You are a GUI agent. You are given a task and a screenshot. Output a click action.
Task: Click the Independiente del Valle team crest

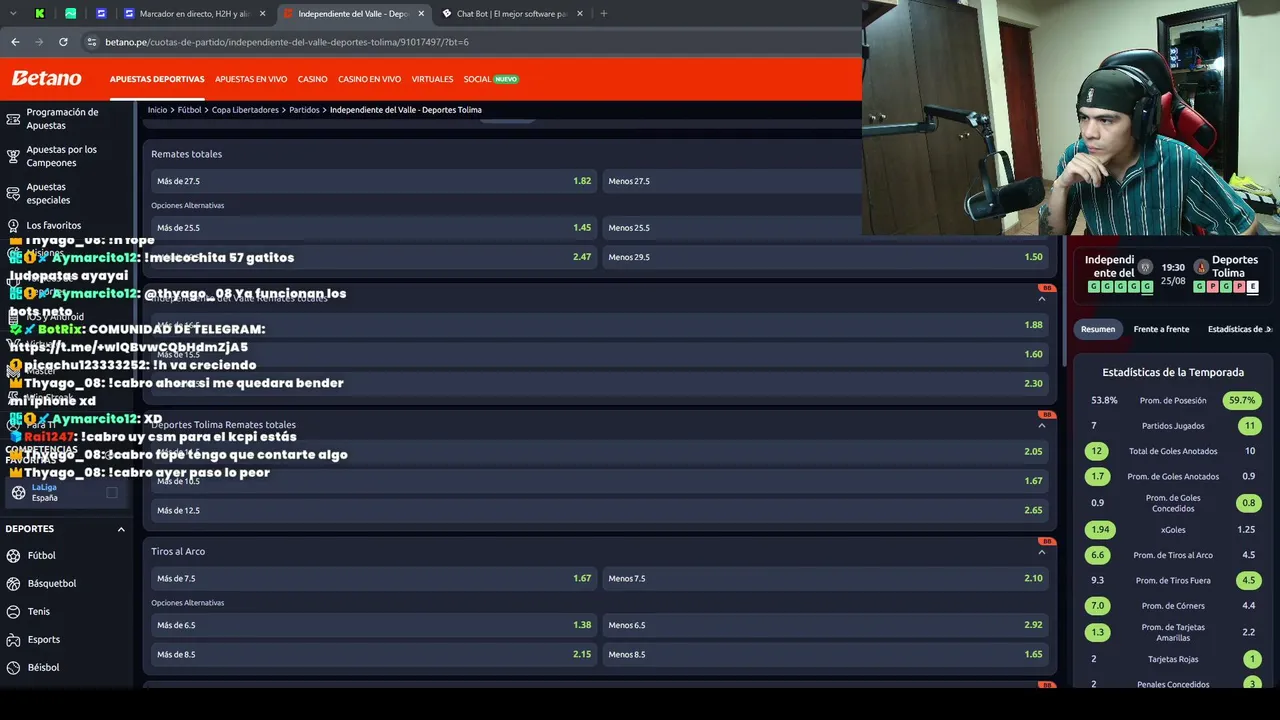coord(1145,267)
